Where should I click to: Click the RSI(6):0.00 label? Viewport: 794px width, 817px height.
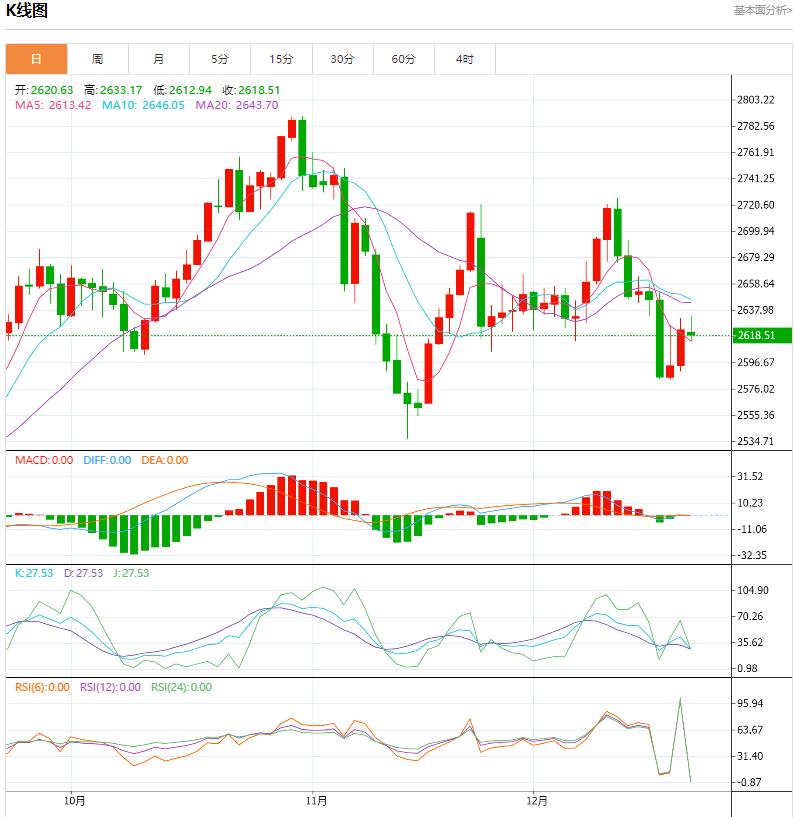(42, 687)
